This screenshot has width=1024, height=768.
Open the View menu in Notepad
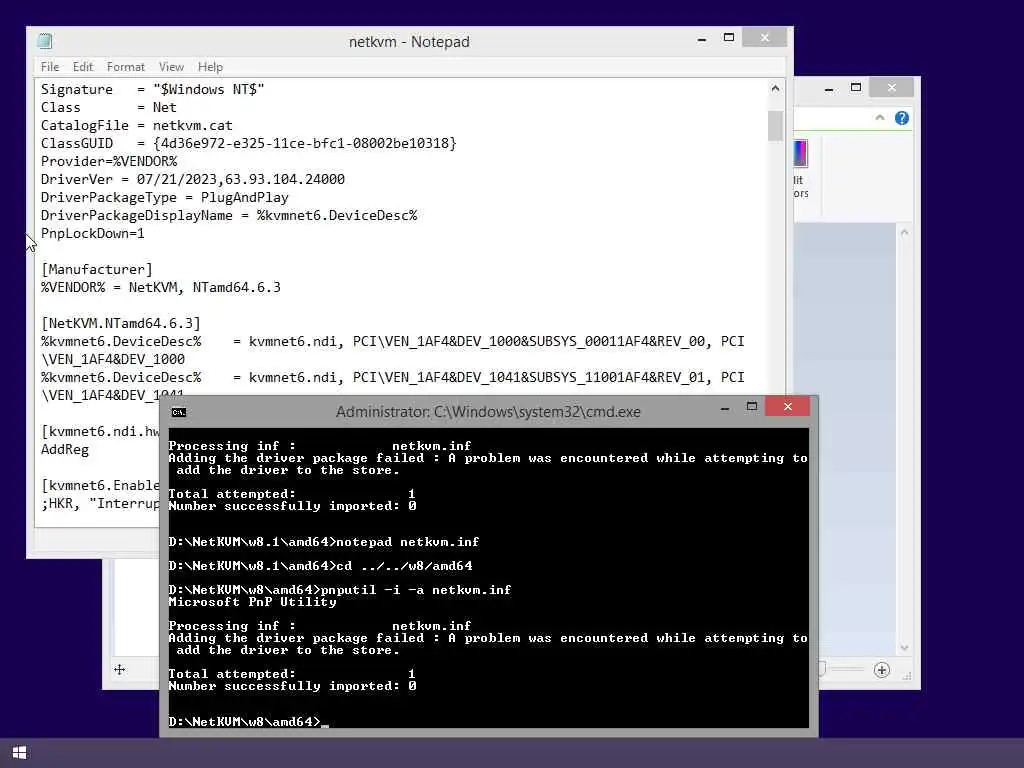(171, 67)
